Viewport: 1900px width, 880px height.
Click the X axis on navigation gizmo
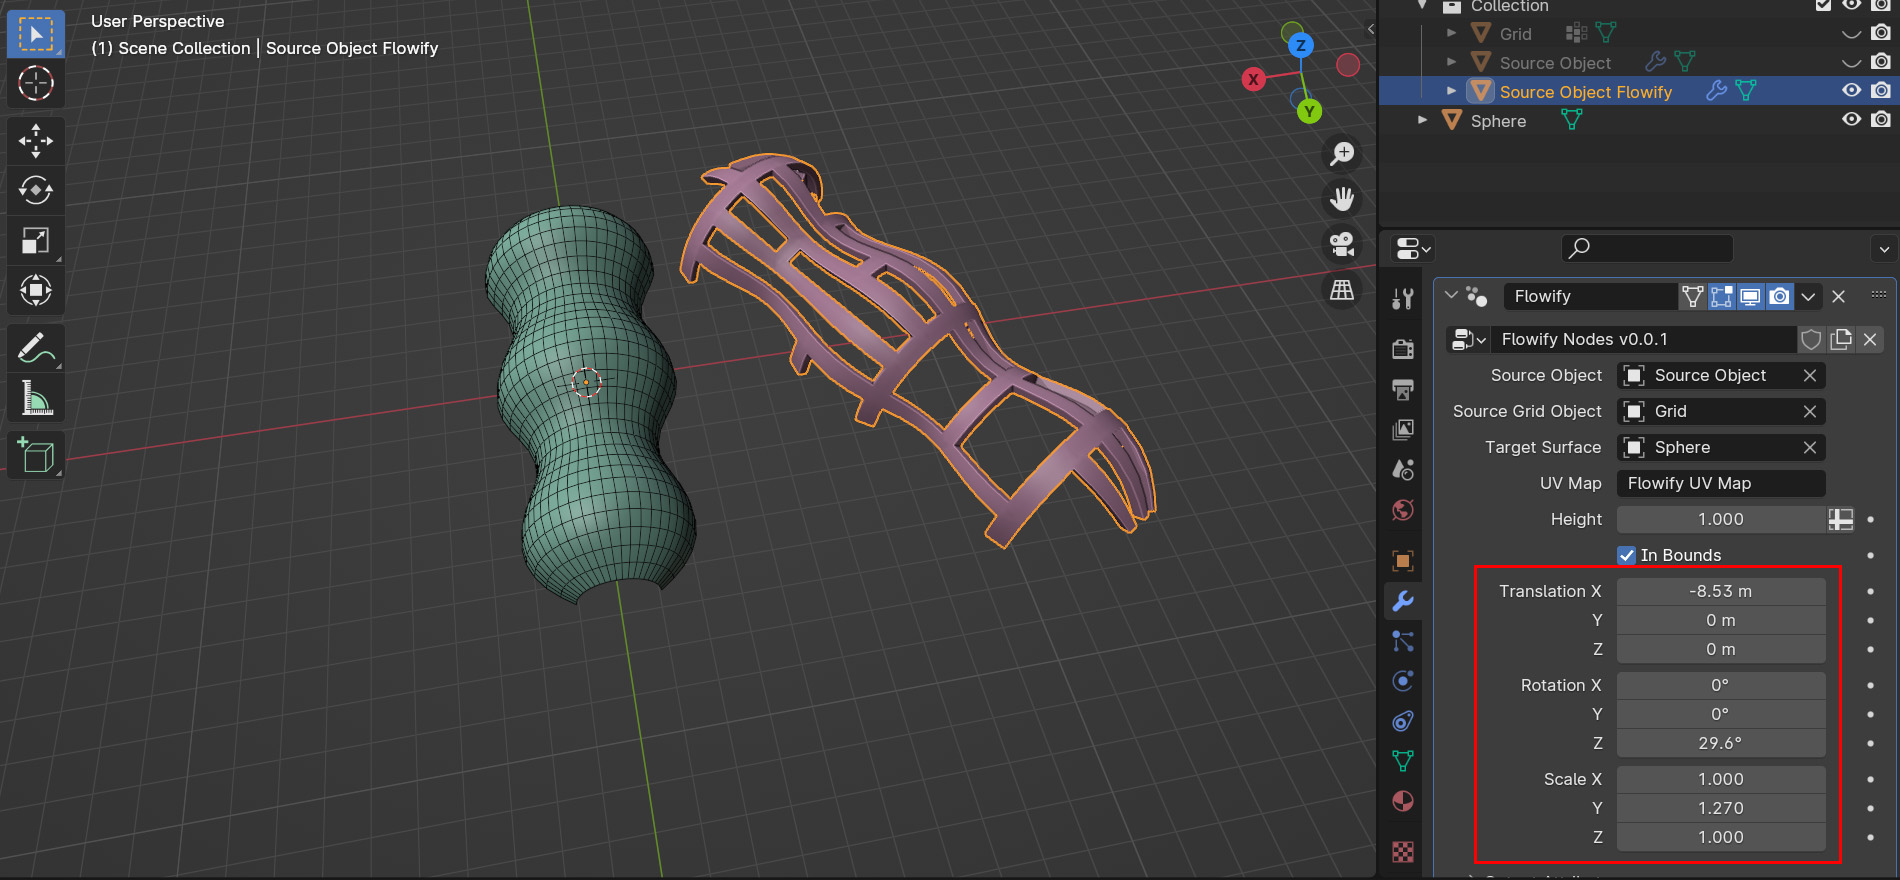coord(1253,79)
